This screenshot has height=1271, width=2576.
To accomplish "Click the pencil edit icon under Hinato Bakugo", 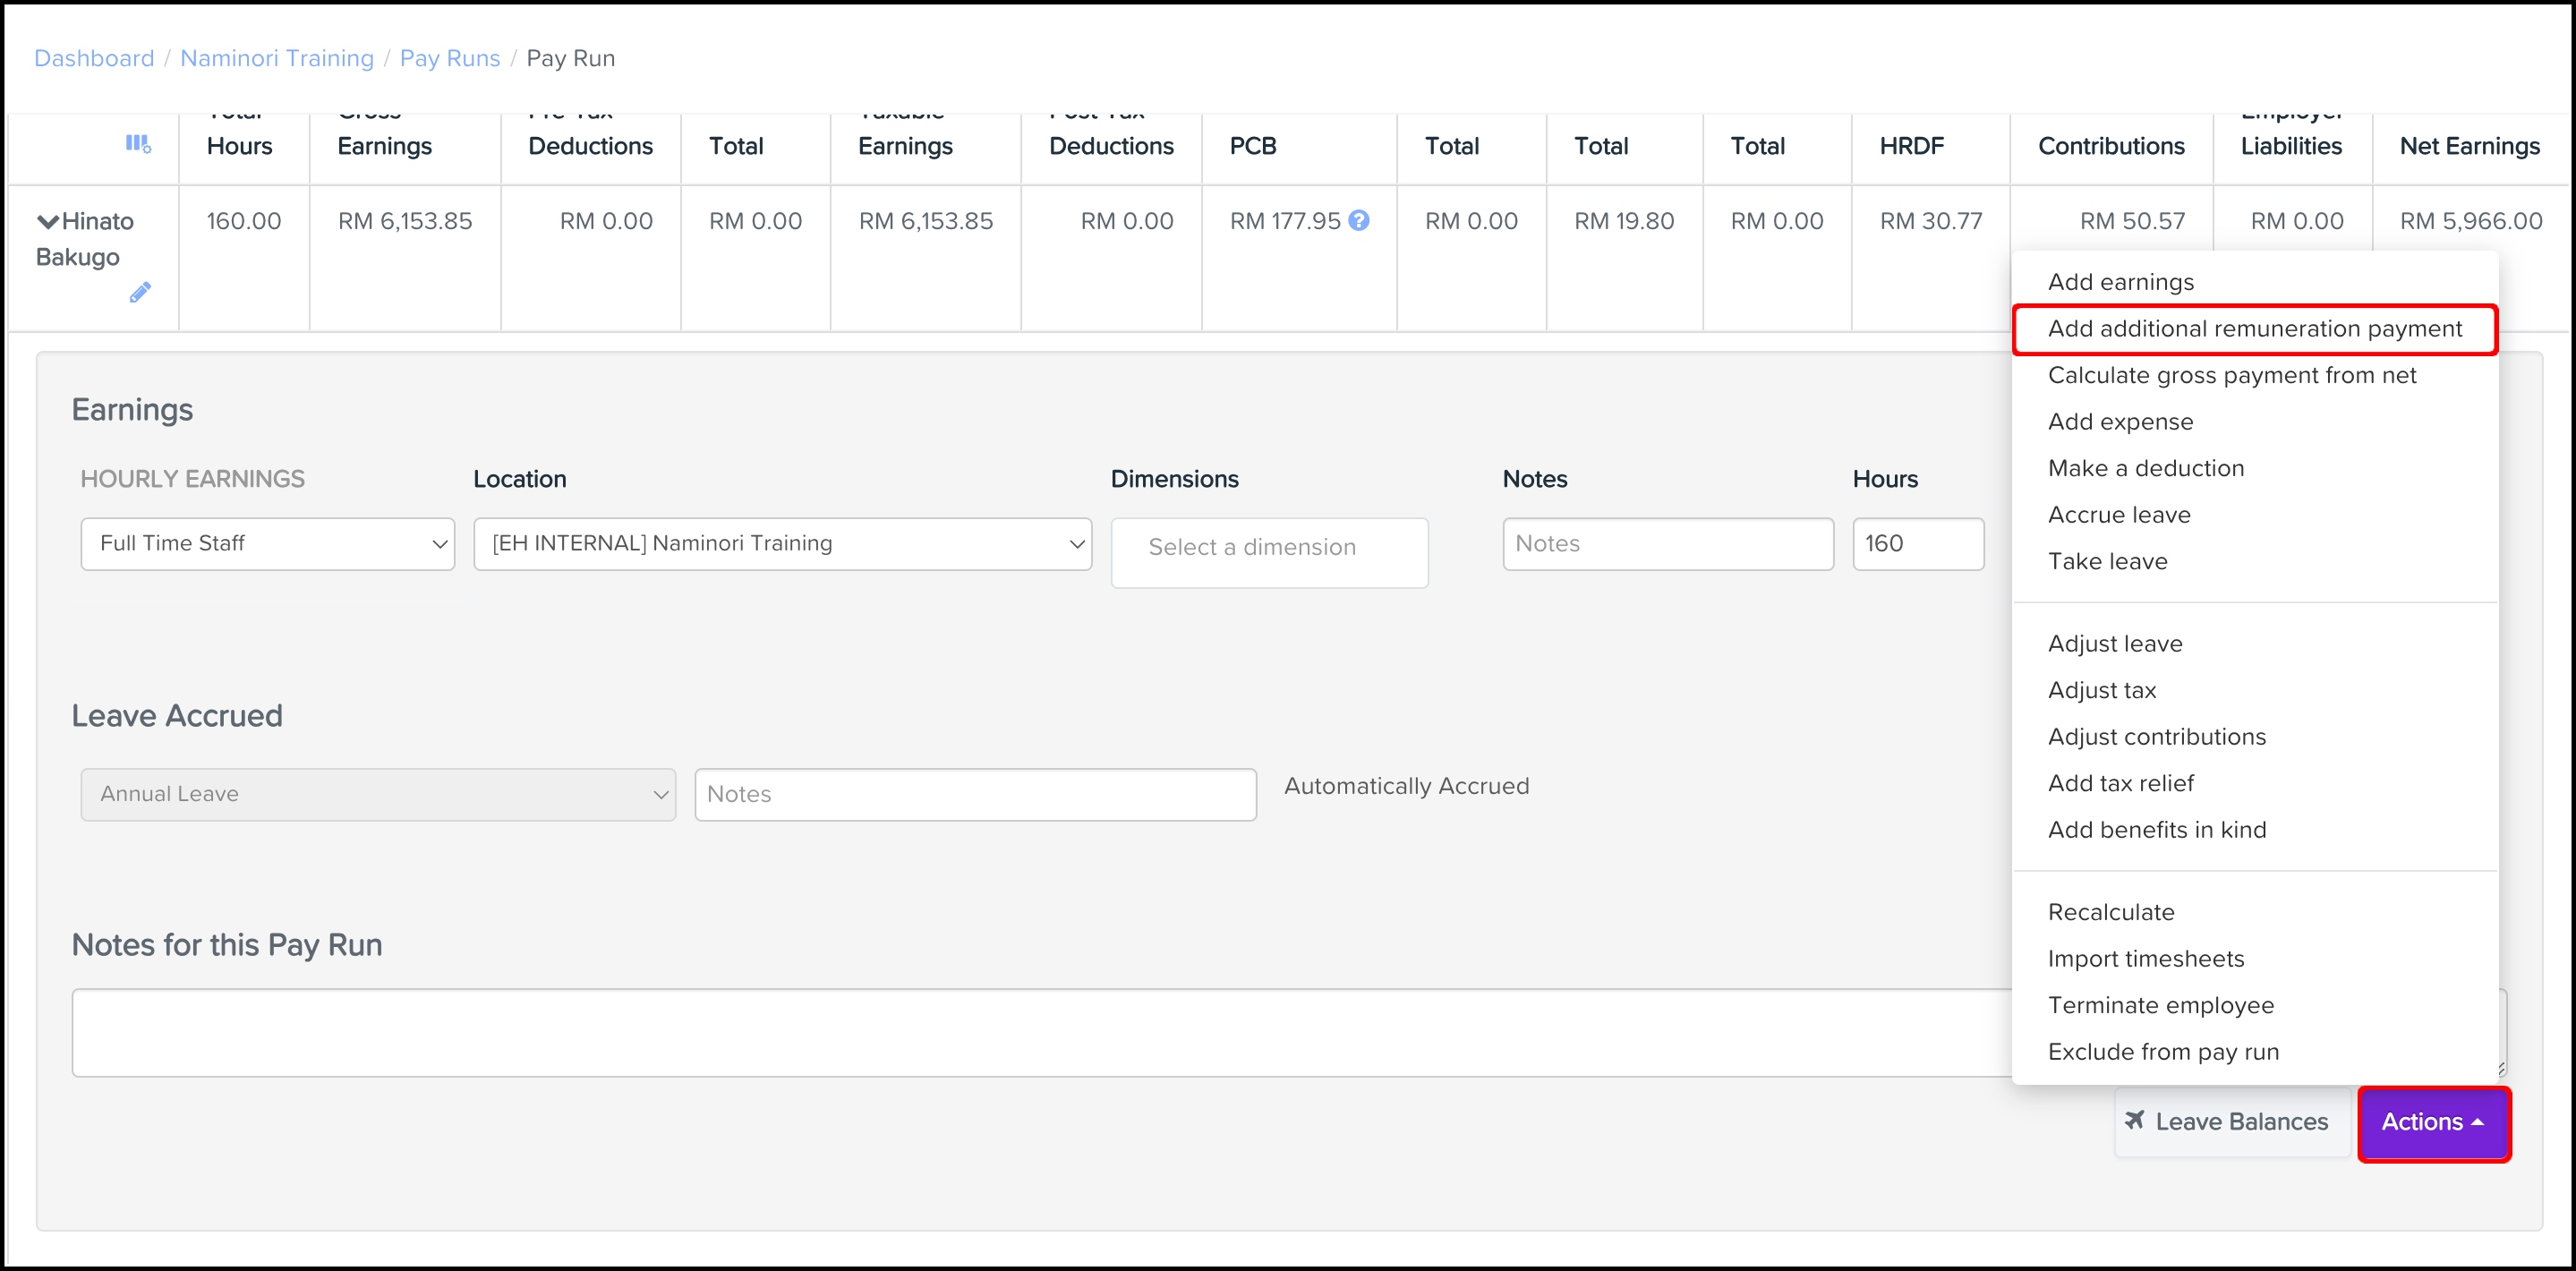I will coord(140,292).
